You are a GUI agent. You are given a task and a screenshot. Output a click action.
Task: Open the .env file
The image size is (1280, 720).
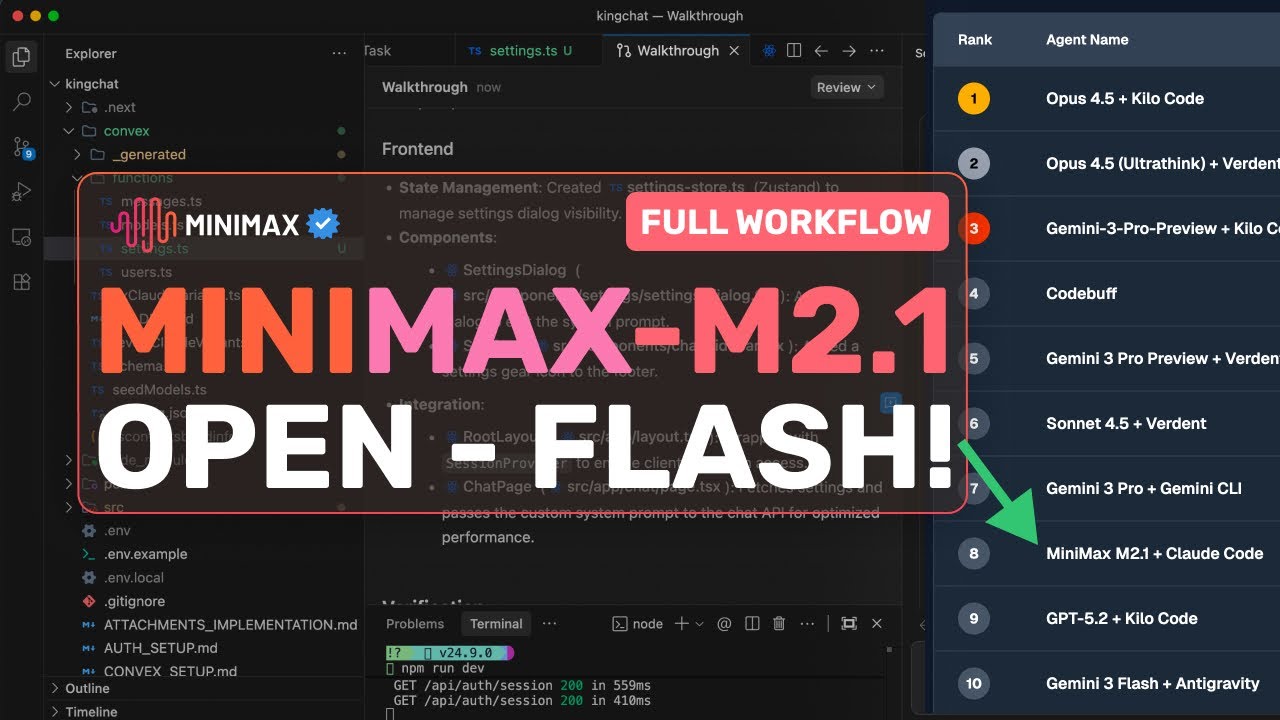[117, 530]
